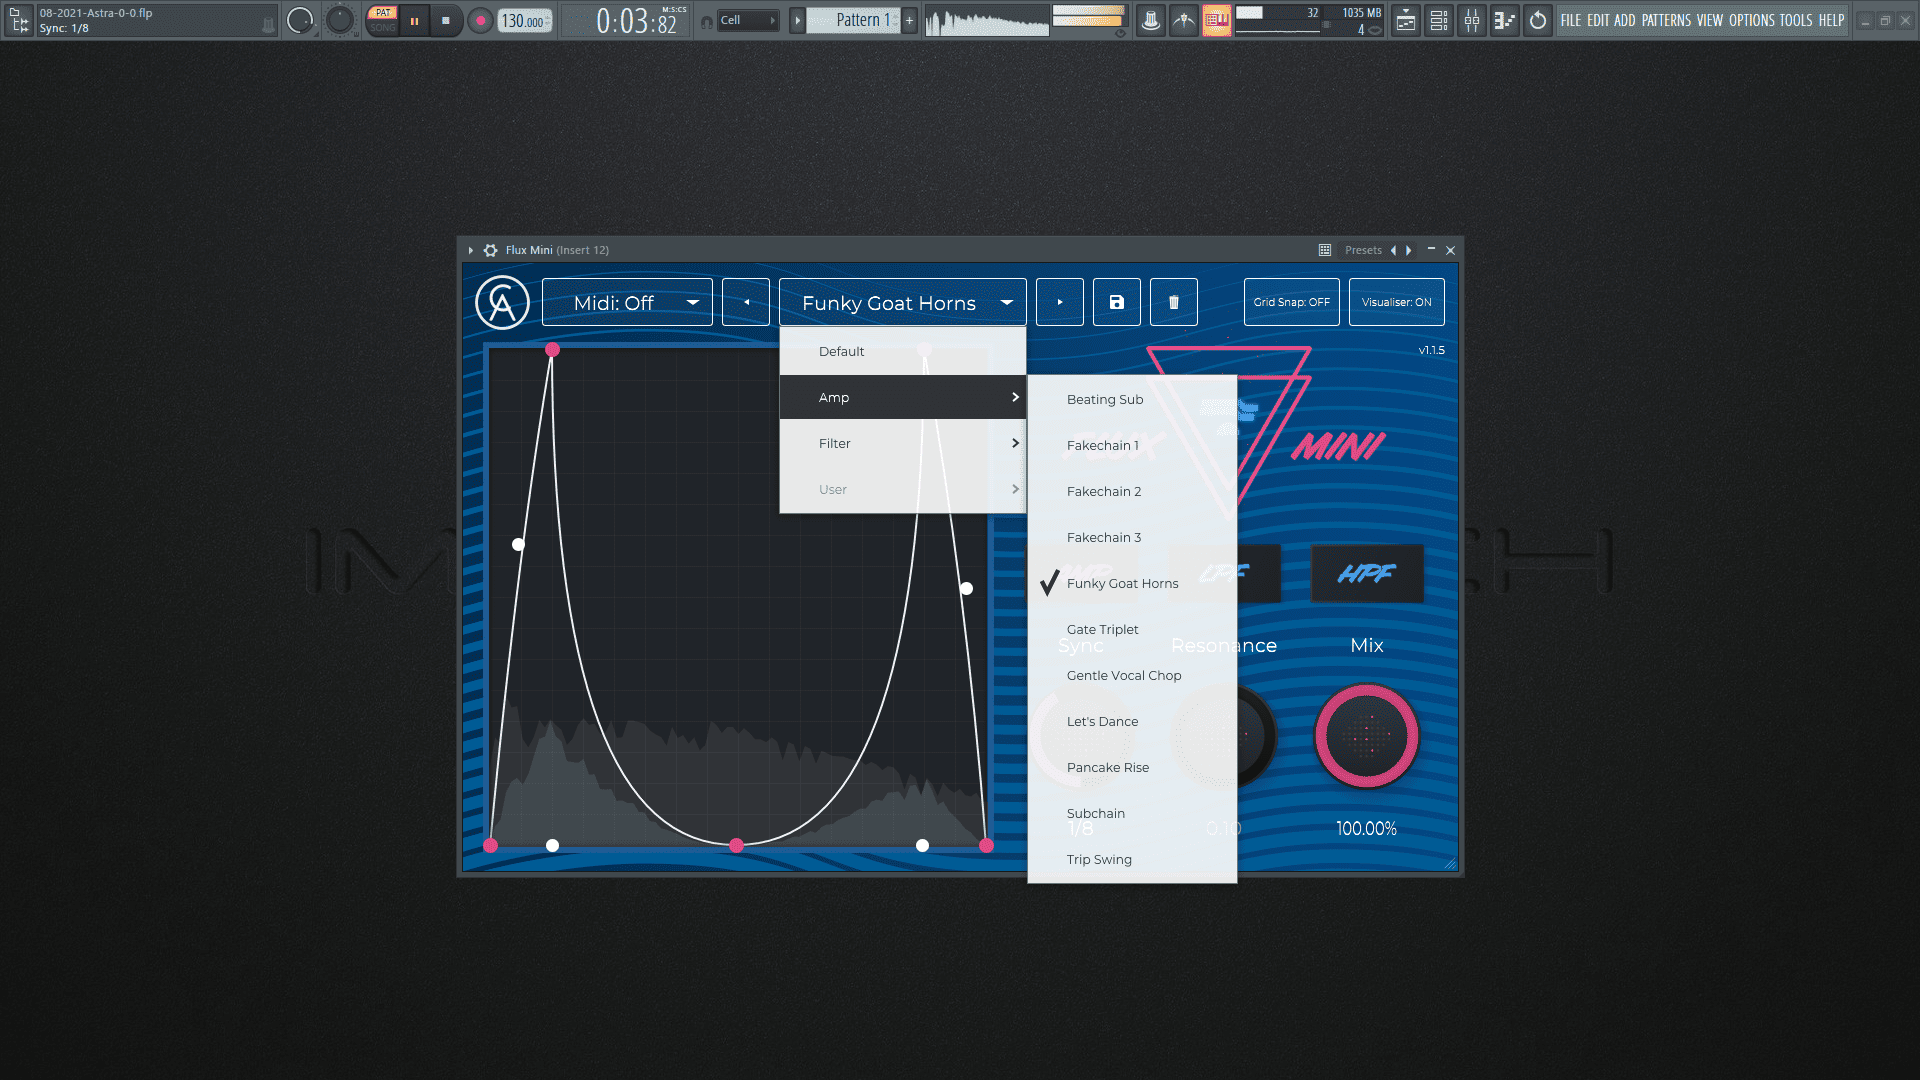The image size is (1920, 1080).
Task: Add a new pattern with plus button
Action: click(x=910, y=20)
